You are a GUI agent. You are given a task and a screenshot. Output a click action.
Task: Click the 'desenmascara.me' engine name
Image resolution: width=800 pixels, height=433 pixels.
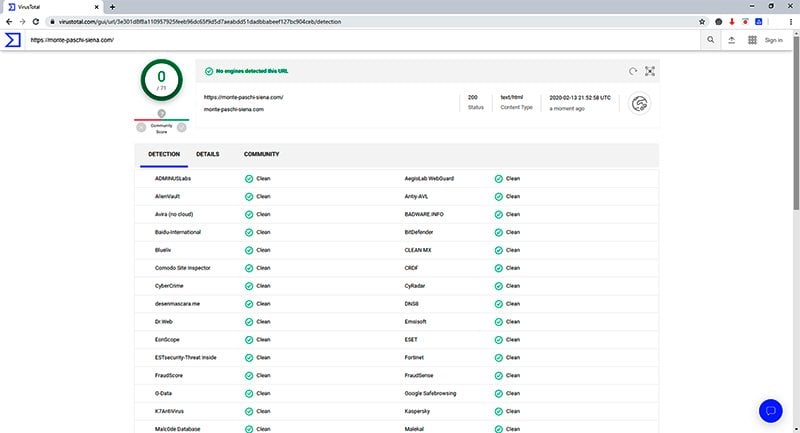coord(177,303)
